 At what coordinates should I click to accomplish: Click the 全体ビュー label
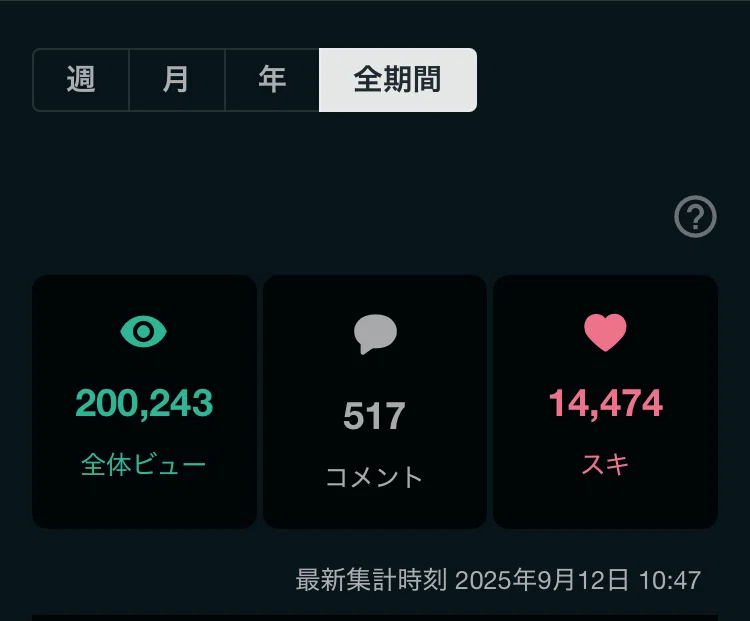click(143, 465)
